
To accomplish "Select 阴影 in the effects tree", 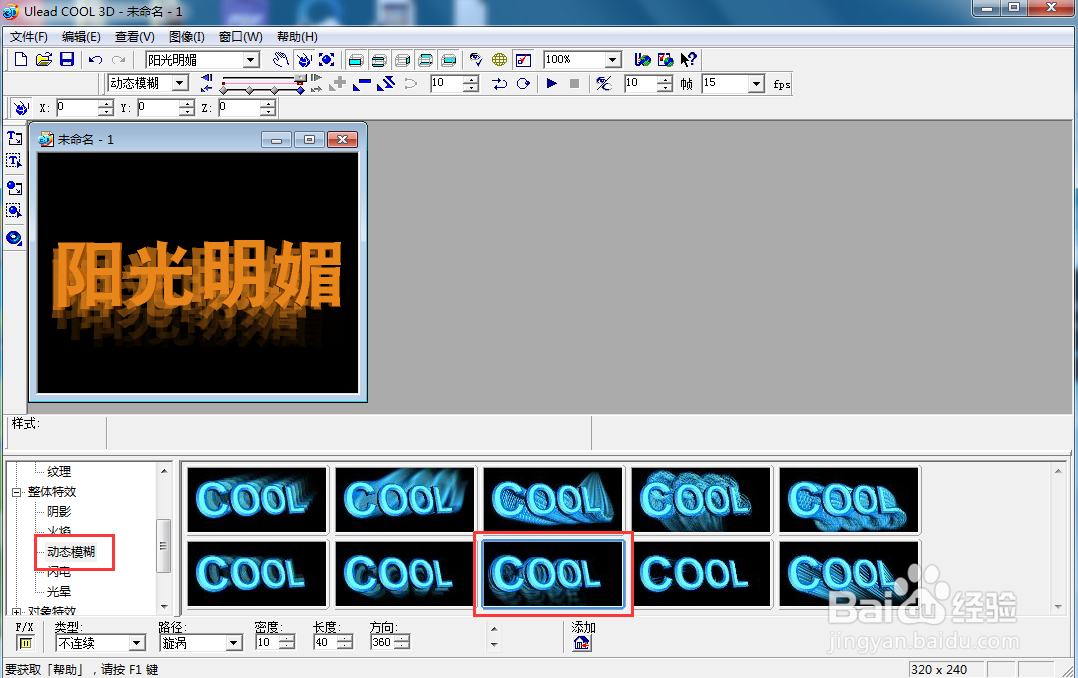I will [58, 512].
